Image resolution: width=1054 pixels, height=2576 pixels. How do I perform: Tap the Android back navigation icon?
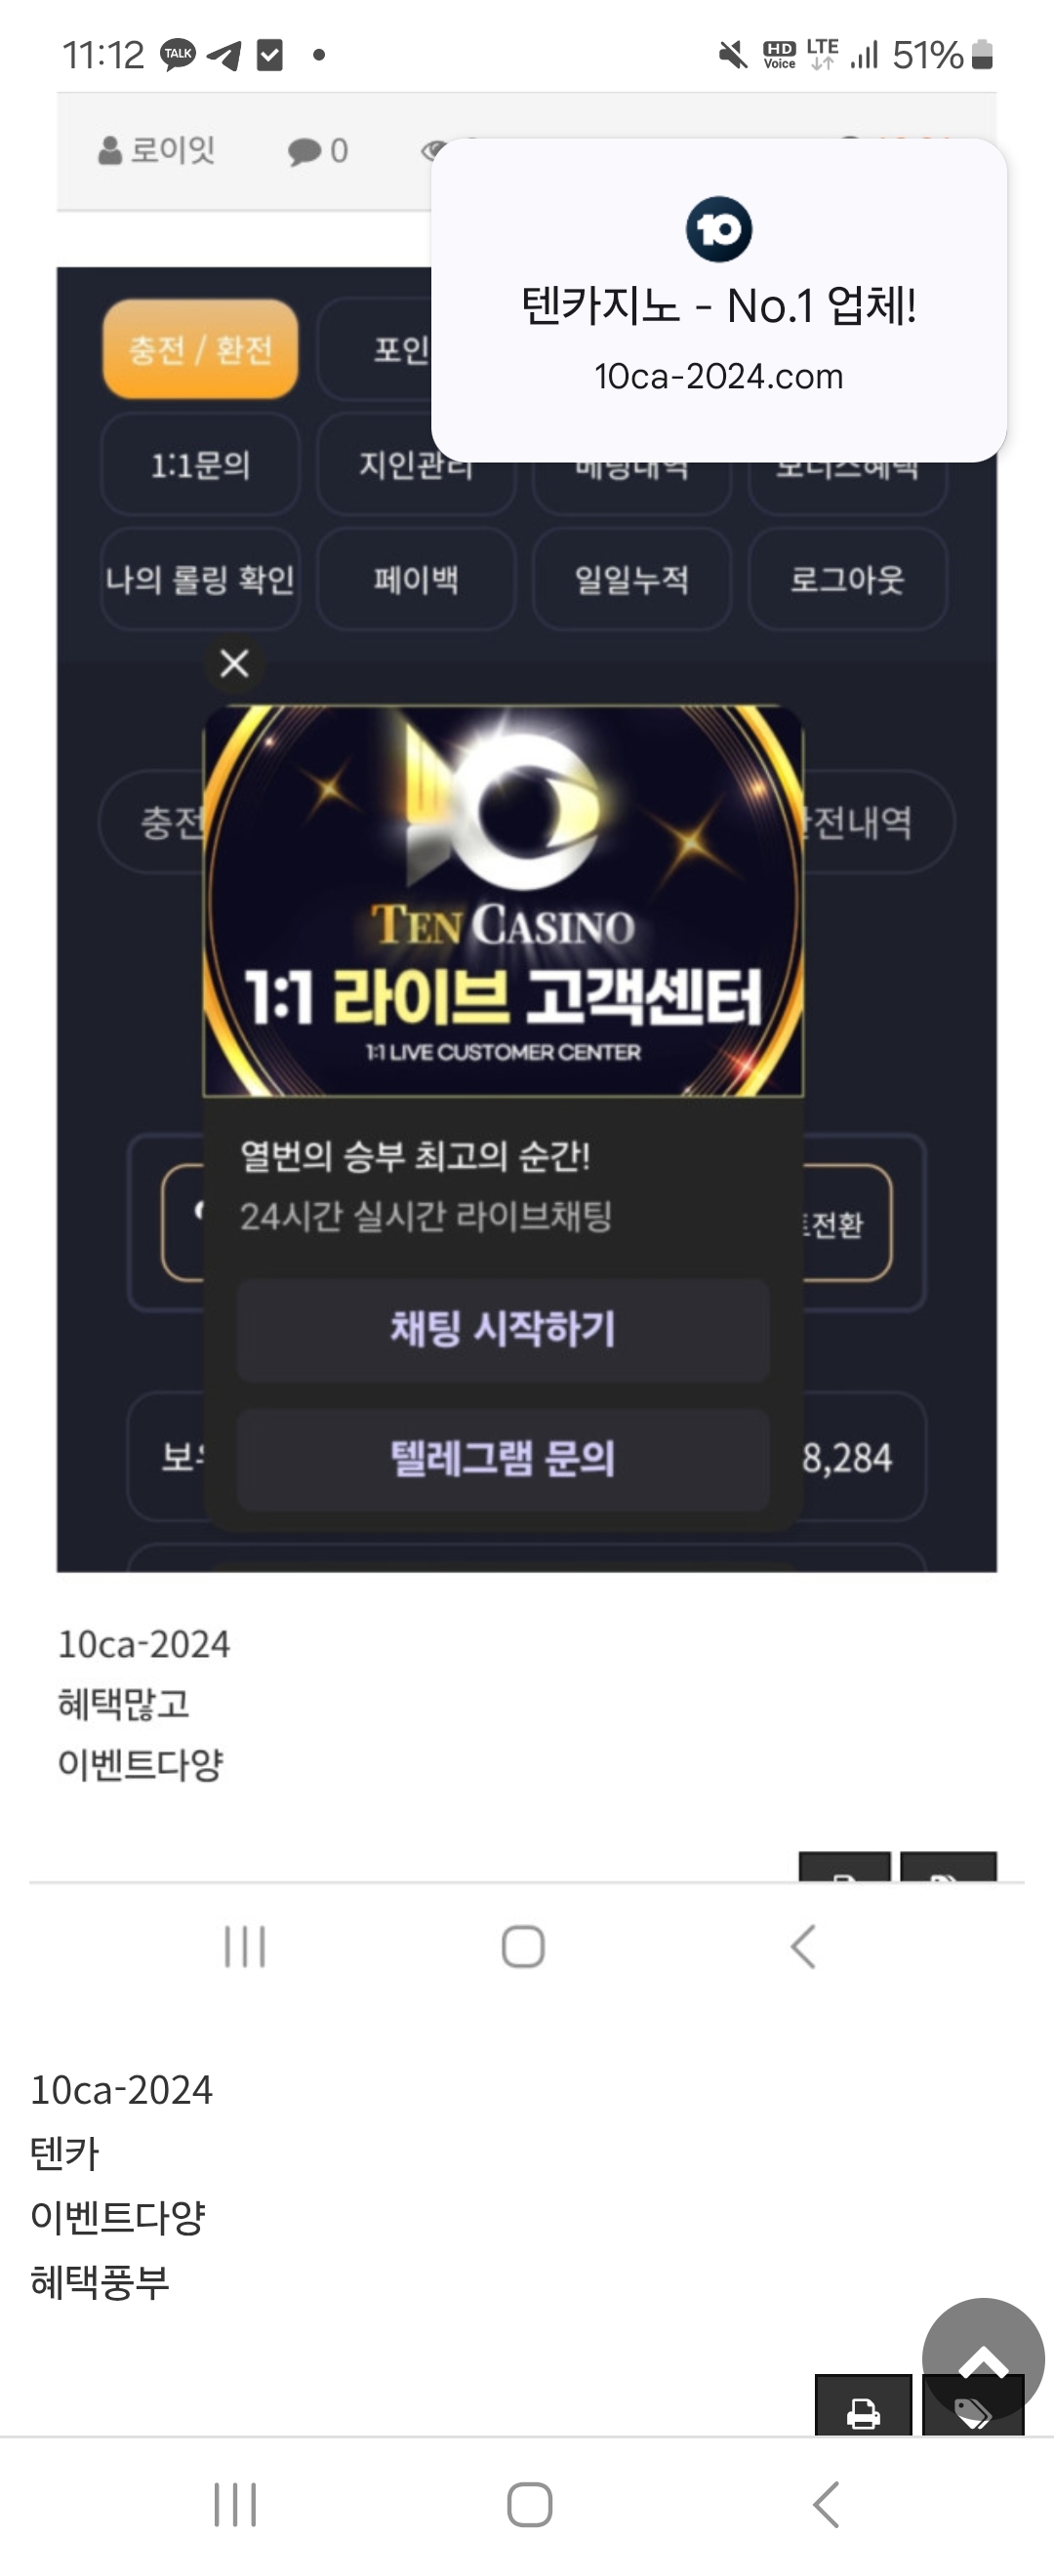[x=826, y=2504]
